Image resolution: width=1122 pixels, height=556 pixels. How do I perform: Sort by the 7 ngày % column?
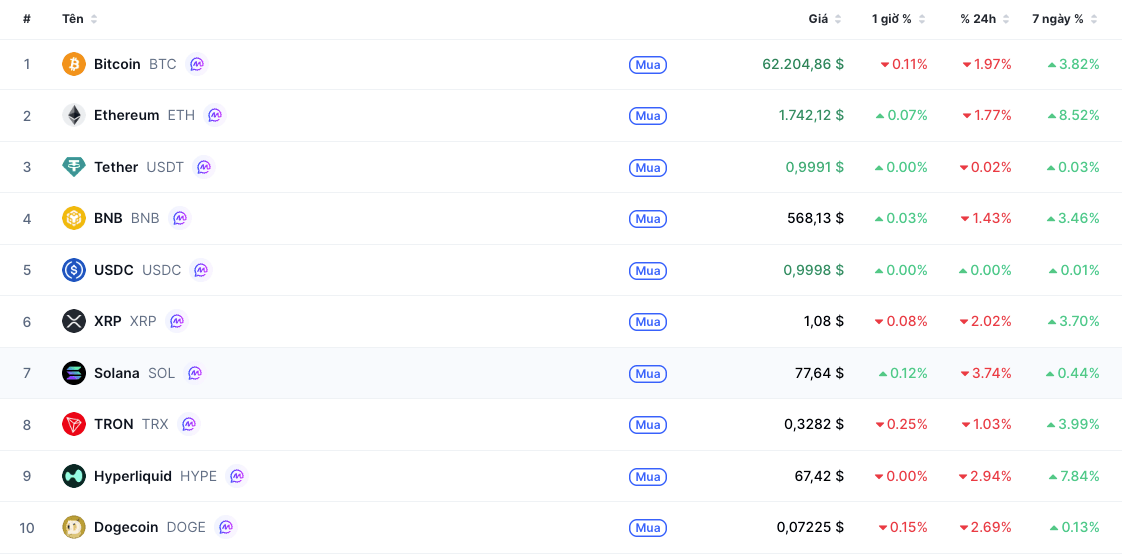point(1065,19)
